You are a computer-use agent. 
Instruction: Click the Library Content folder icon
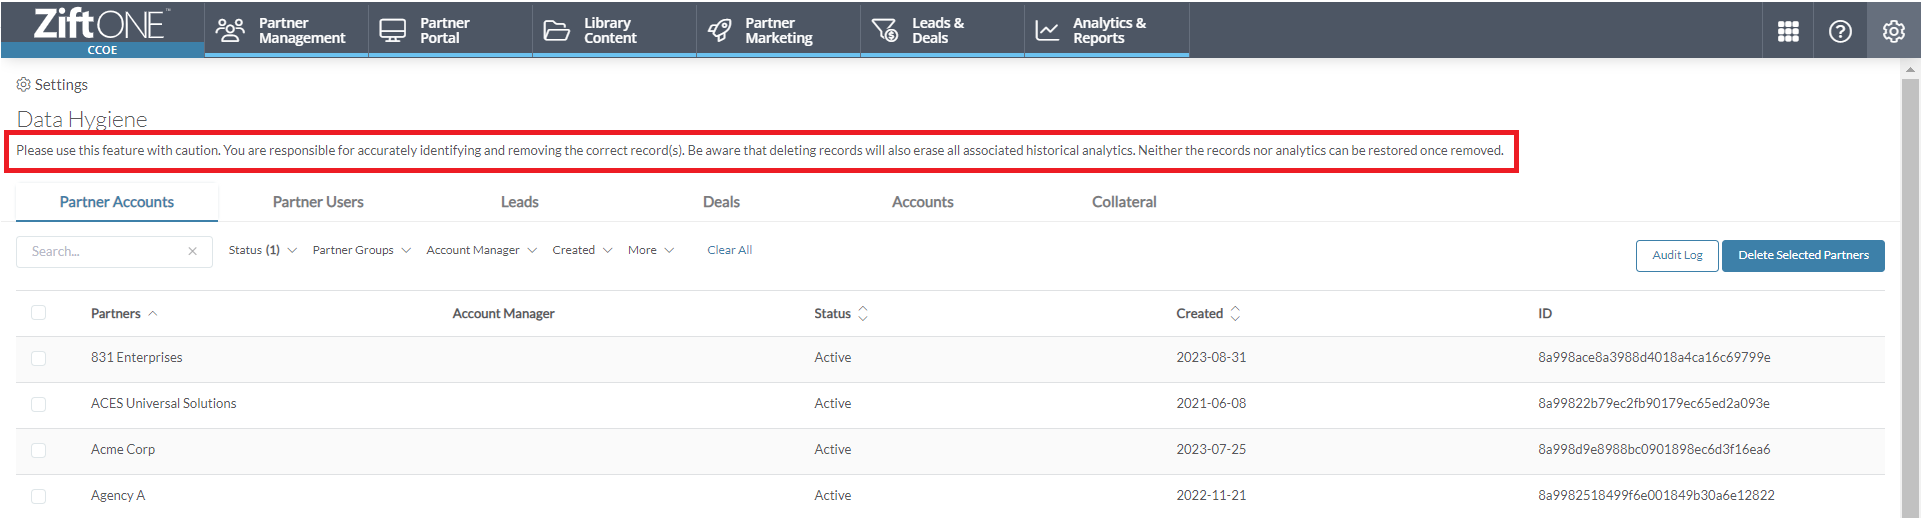pos(556,30)
